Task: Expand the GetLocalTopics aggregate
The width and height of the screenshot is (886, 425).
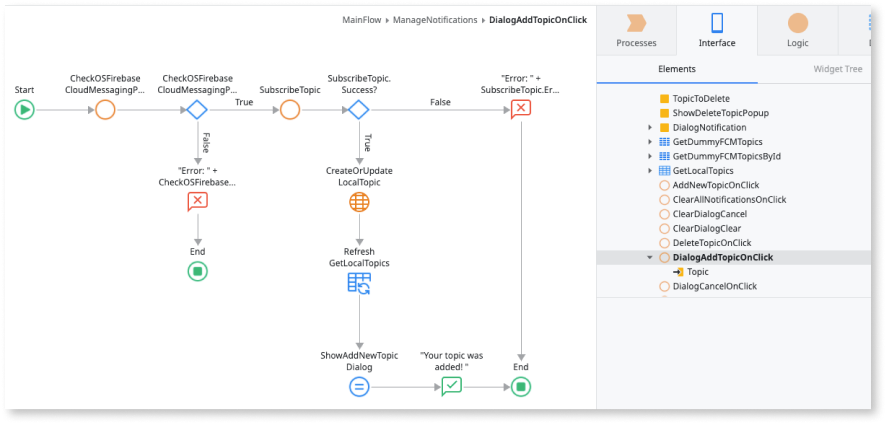Action: point(651,172)
